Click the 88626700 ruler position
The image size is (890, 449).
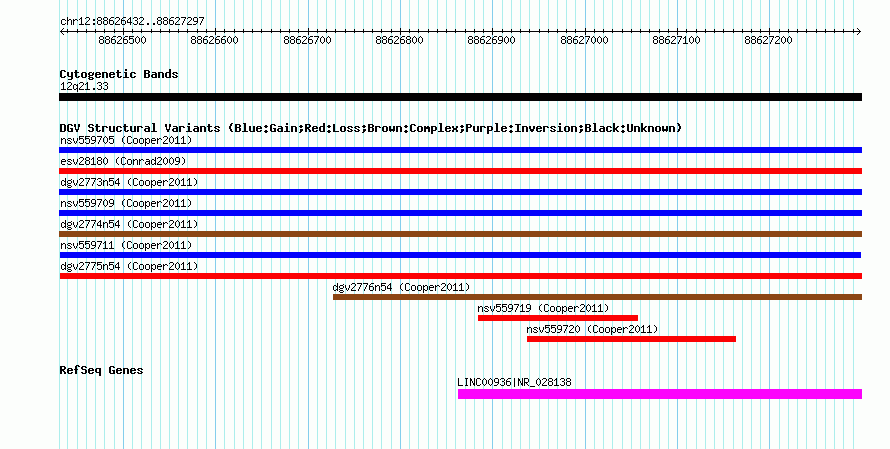[307, 40]
